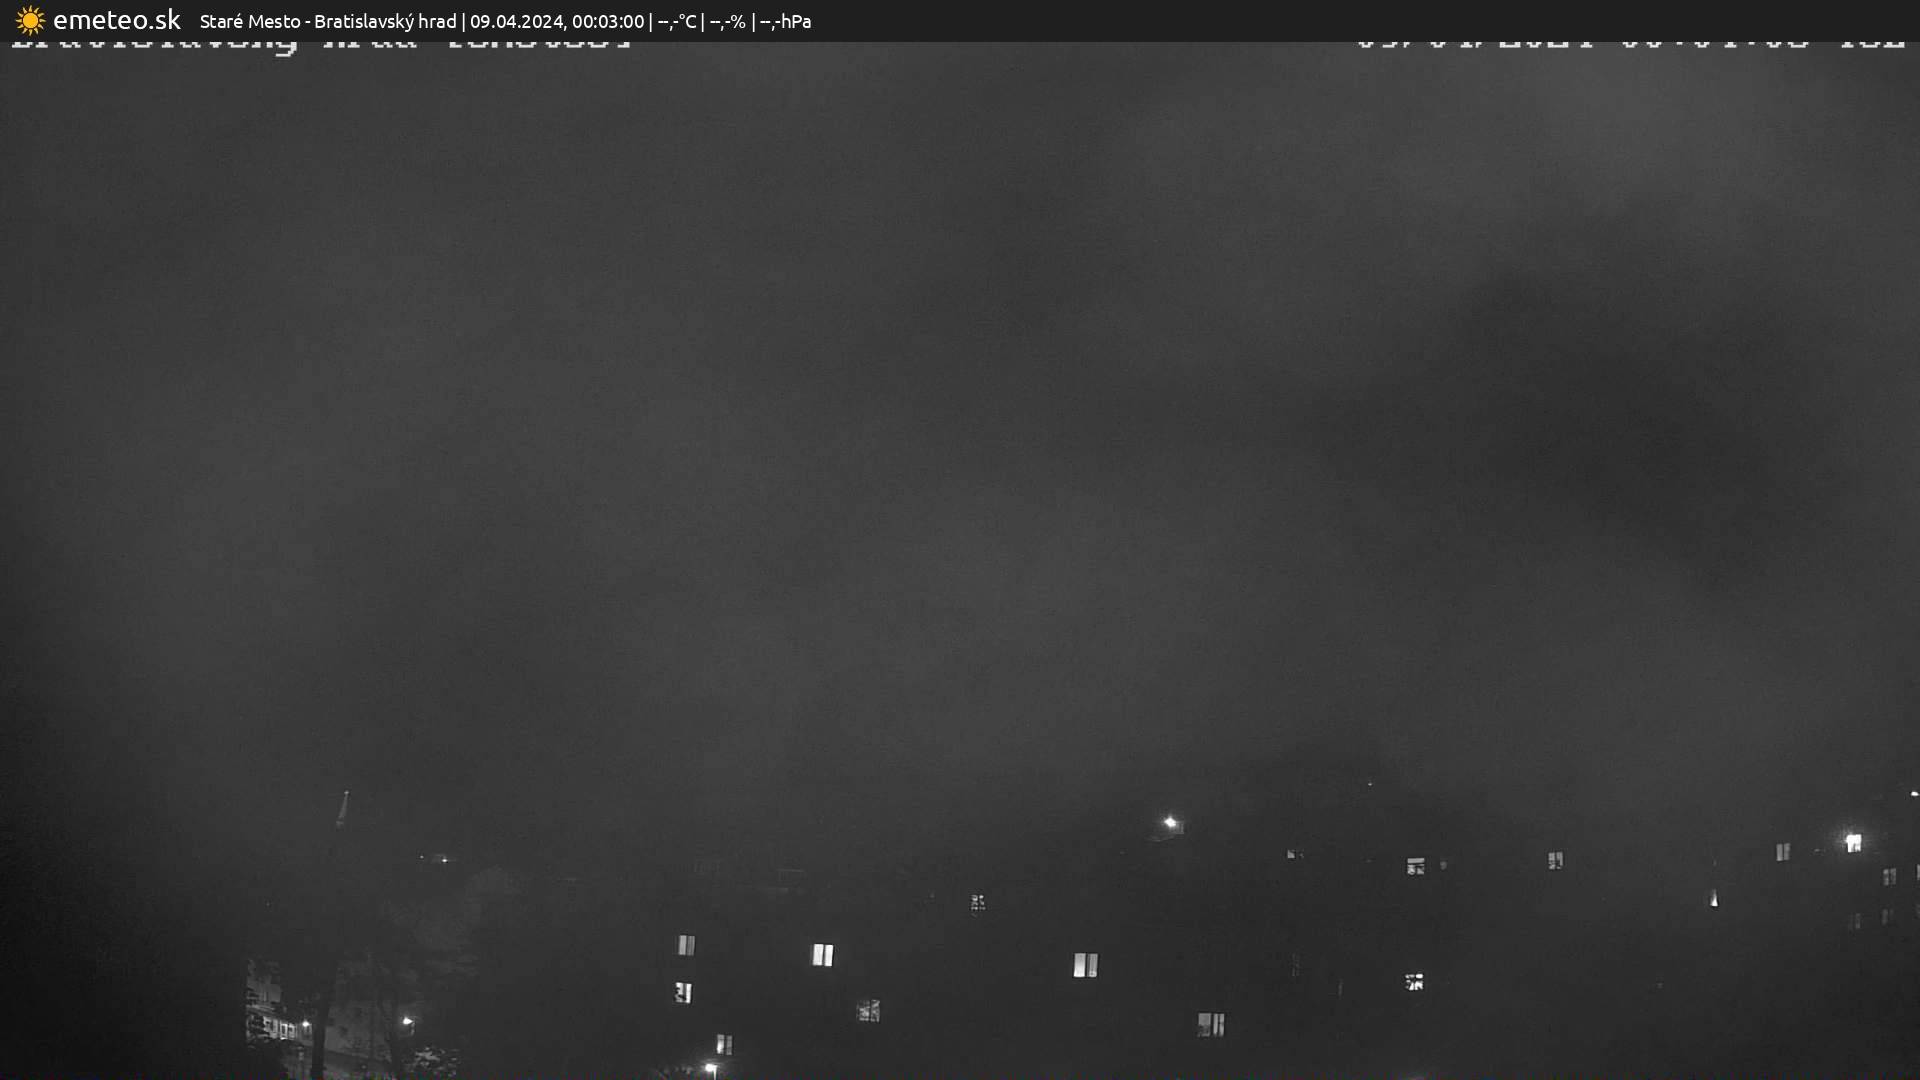This screenshot has height=1080, width=1920.
Task: Click the small lamp beside the bottom-left trees
Action: [x=407, y=1021]
